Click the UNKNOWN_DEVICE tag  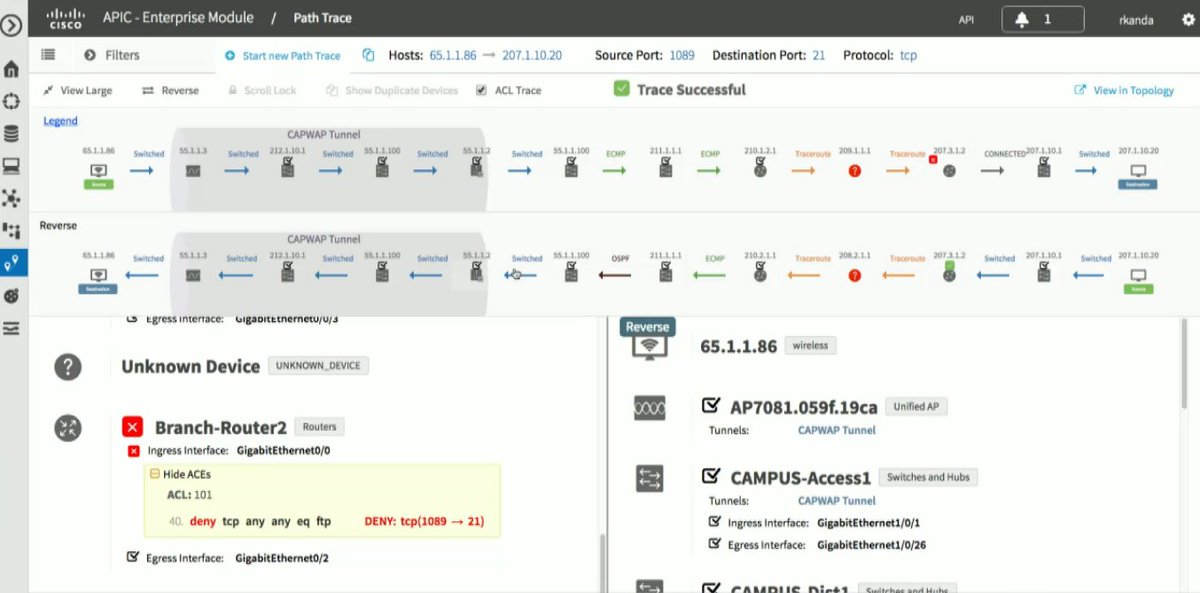pyautogui.click(x=318, y=366)
